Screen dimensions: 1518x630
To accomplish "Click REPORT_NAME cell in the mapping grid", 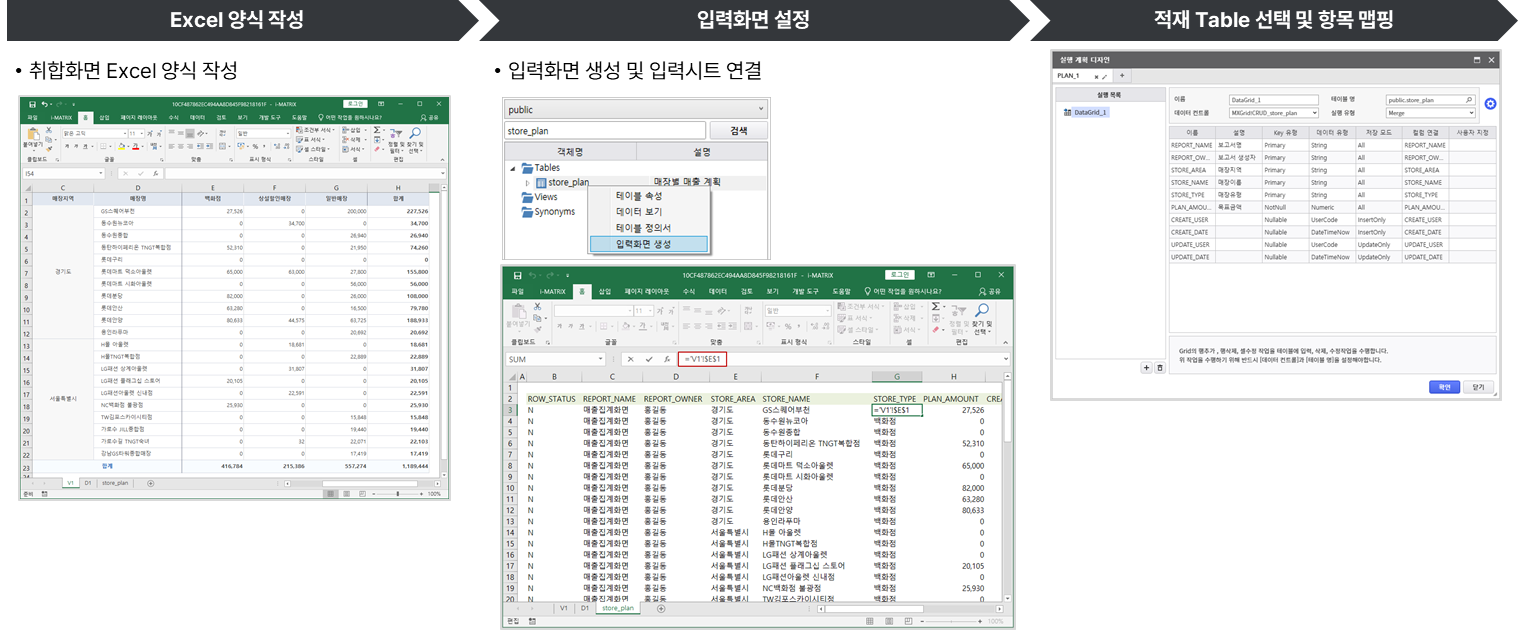I will click(x=1191, y=145).
